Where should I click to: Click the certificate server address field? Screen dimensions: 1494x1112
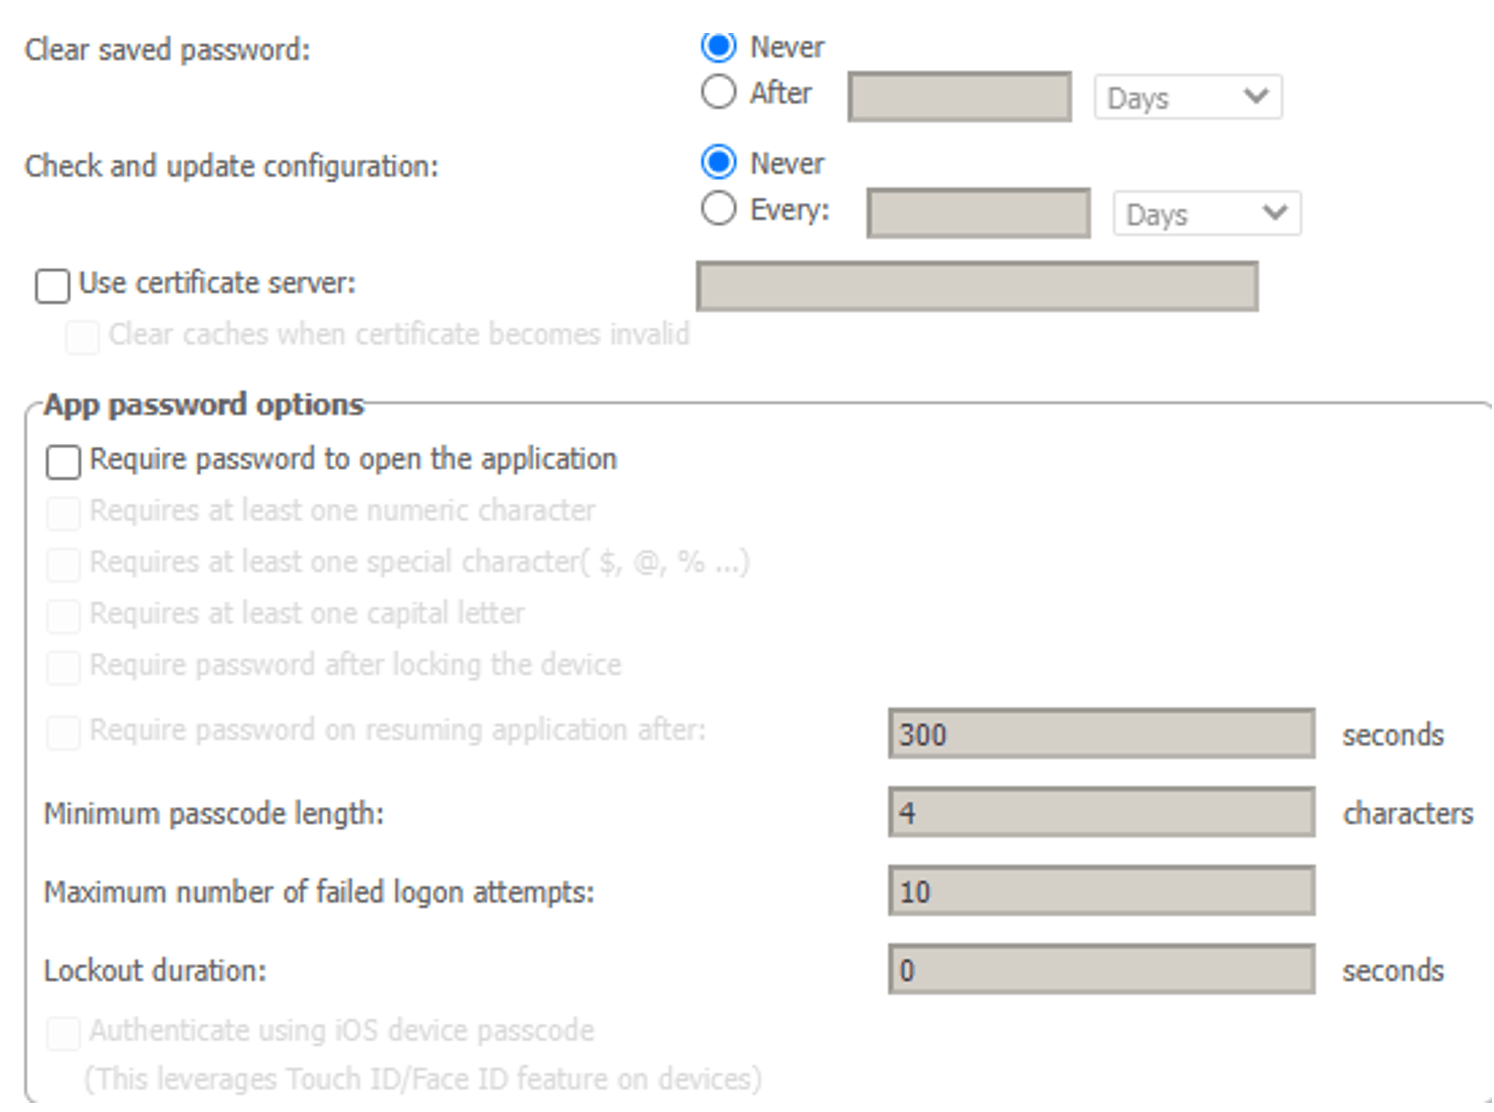click(x=976, y=287)
